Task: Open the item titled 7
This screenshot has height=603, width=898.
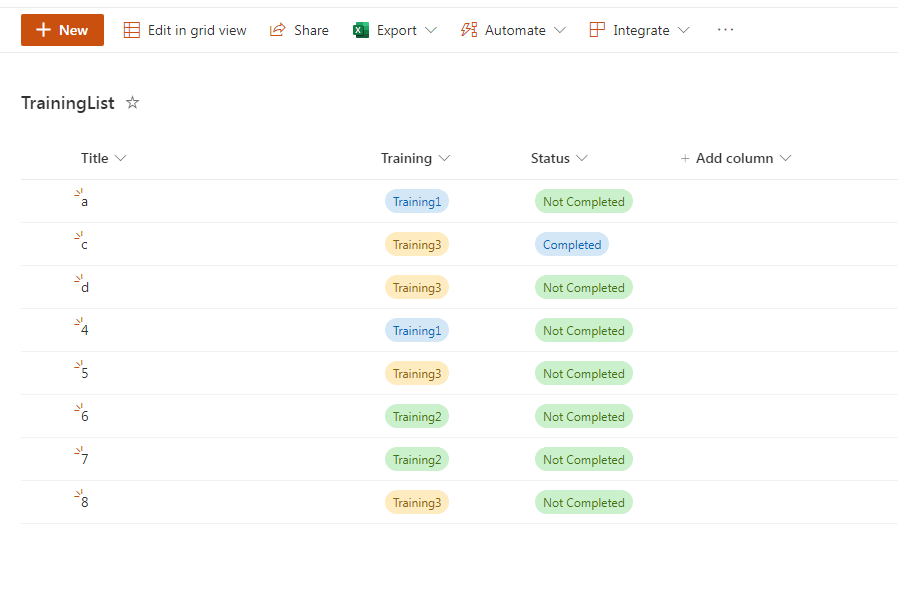Action: 85,459
